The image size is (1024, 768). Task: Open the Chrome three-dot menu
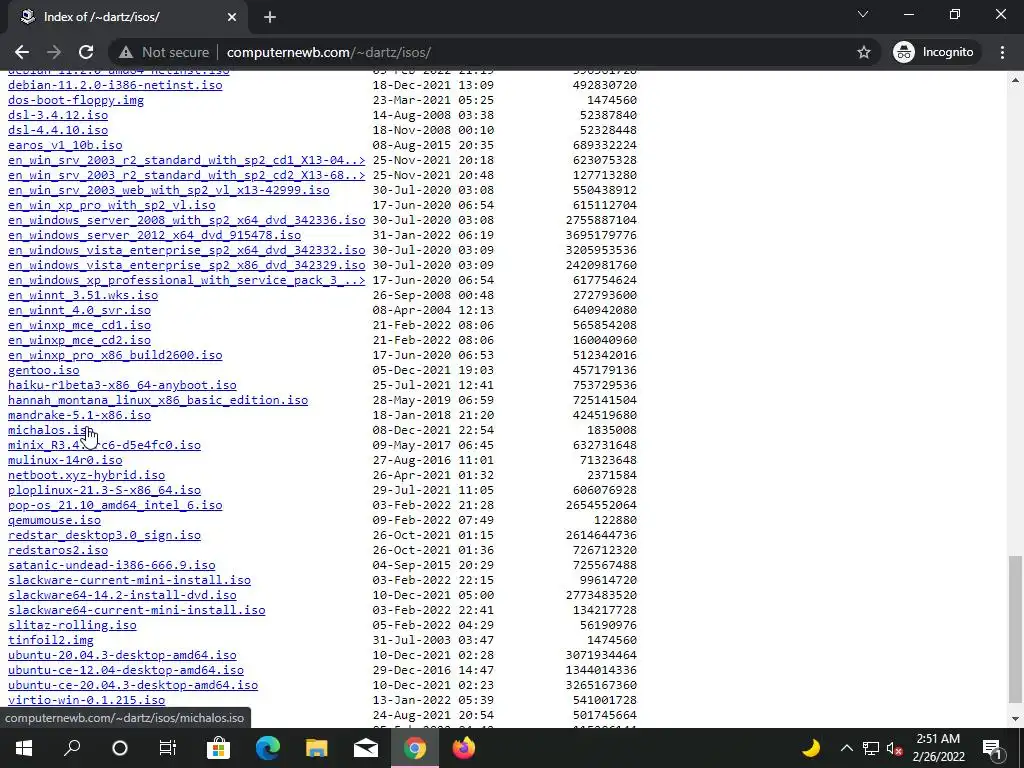click(1002, 52)
